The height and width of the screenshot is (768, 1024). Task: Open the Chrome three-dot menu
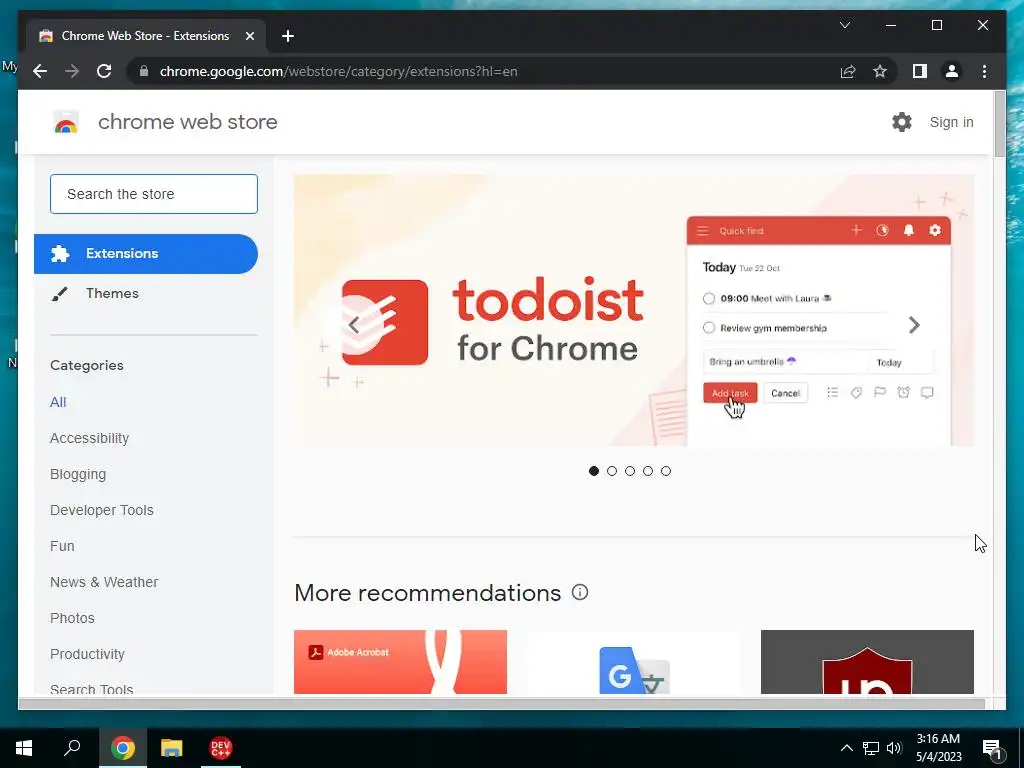(x=984, y=71)
